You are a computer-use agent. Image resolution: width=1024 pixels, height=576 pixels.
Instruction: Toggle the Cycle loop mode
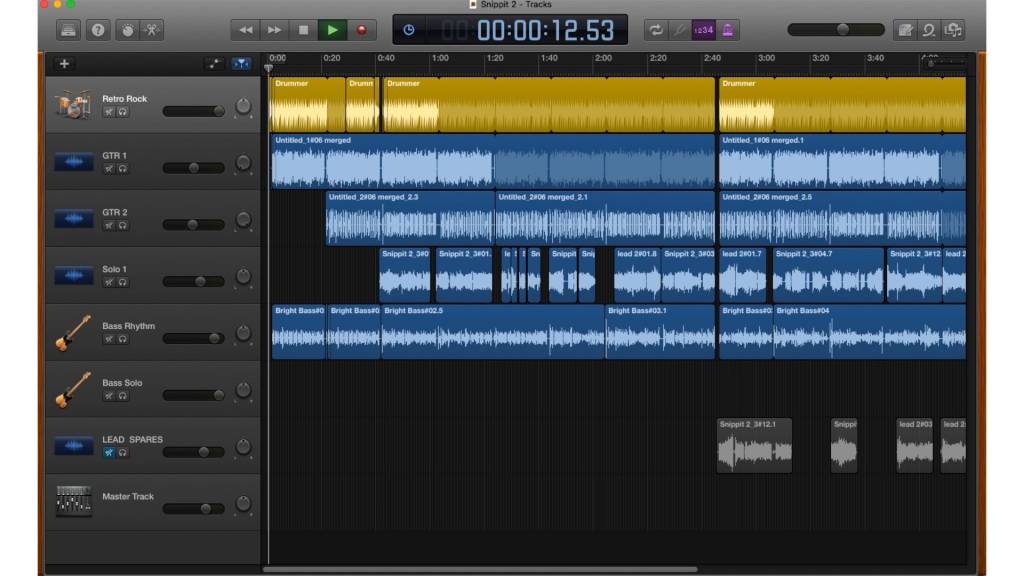[x=656, y=30]
